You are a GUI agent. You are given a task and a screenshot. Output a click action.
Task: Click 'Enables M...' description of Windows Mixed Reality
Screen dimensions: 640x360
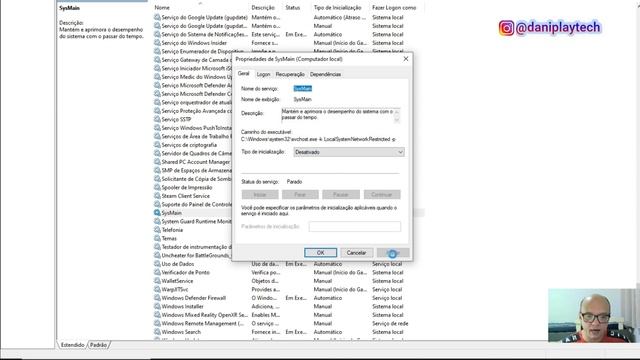click(x=266, y=315)
